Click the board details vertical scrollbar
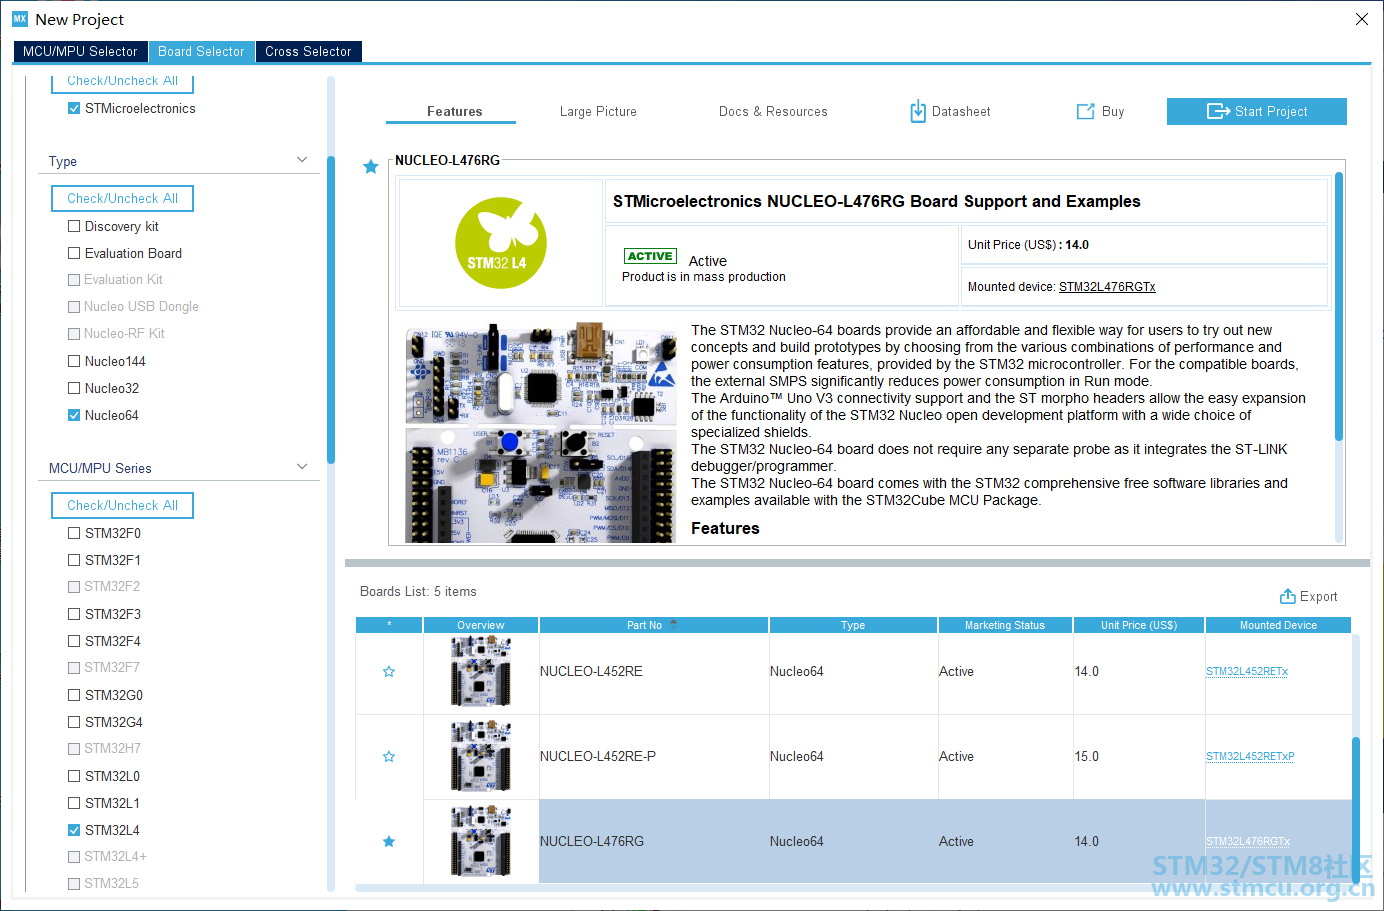 click(1339, 306)
